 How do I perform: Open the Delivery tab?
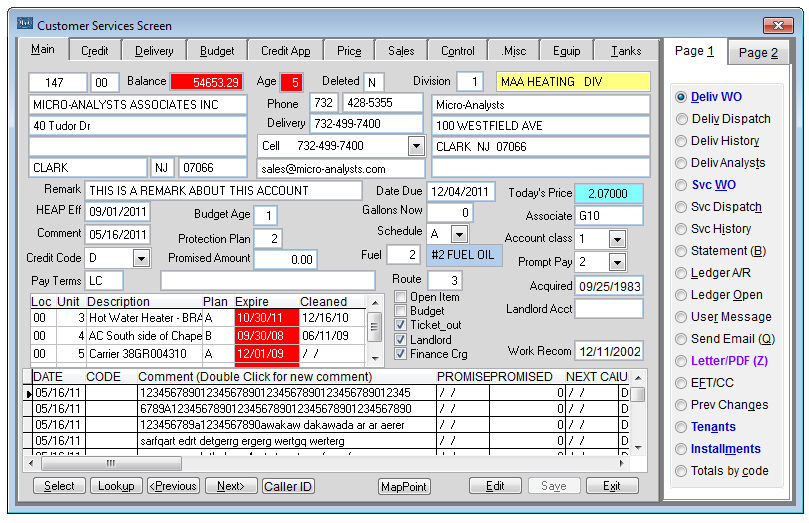click(x=154, y=51)
